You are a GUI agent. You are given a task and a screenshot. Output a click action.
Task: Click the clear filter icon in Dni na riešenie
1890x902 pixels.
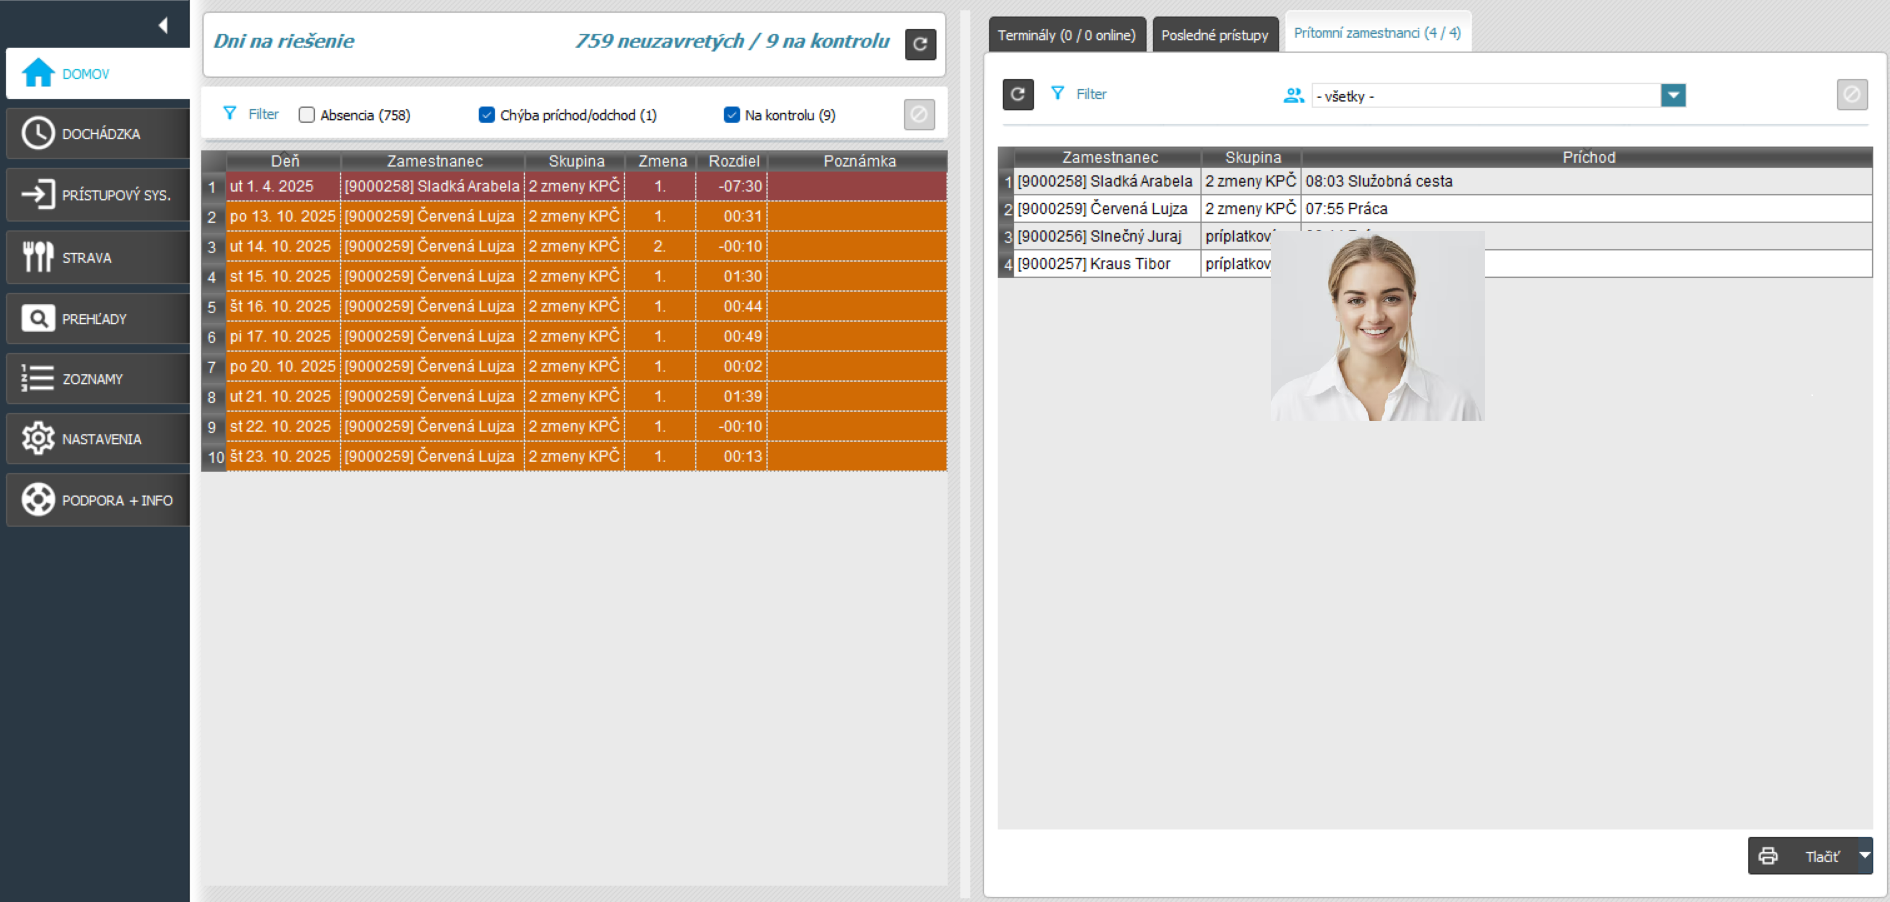(919, 114)
